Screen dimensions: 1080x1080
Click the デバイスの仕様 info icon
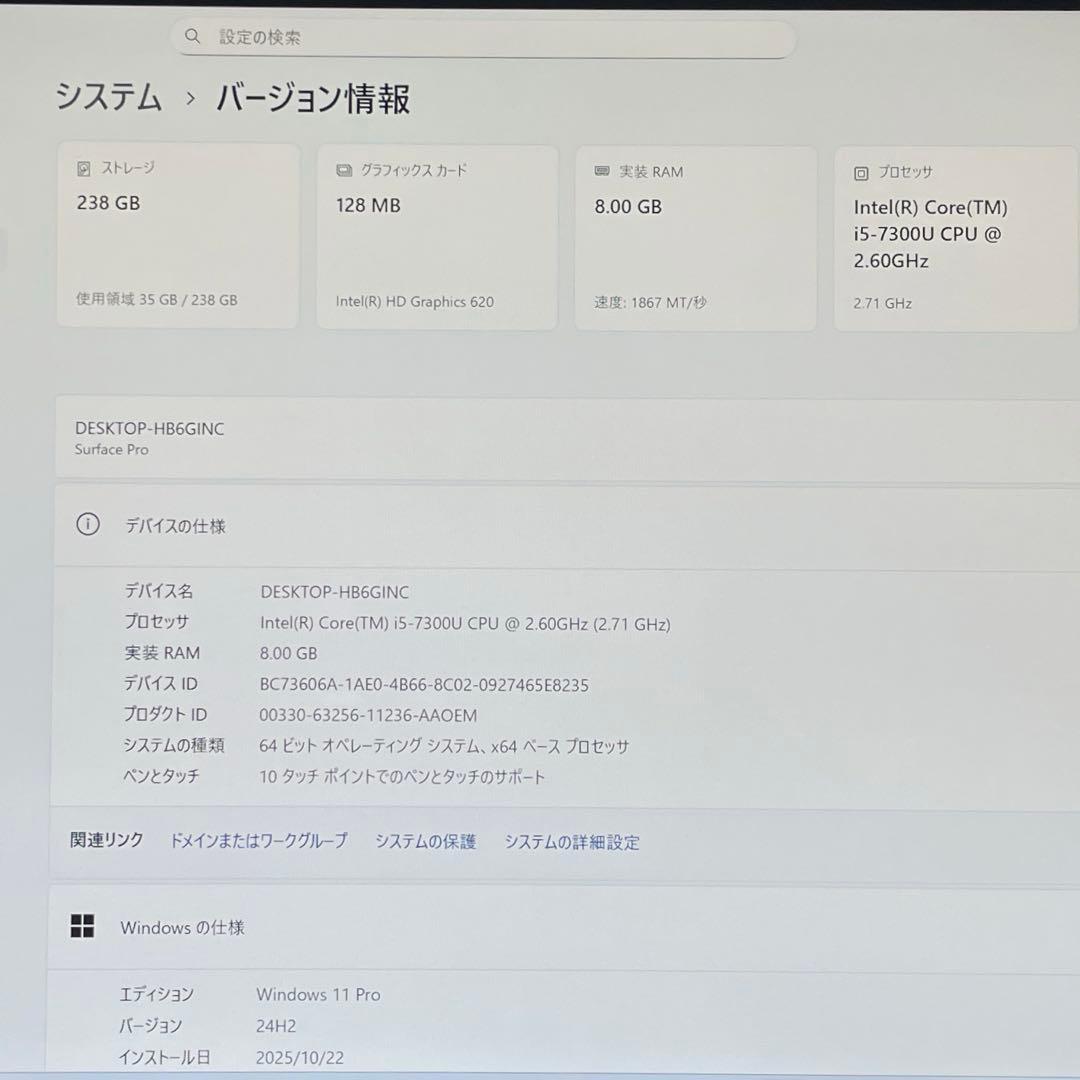tap(88, 524)
